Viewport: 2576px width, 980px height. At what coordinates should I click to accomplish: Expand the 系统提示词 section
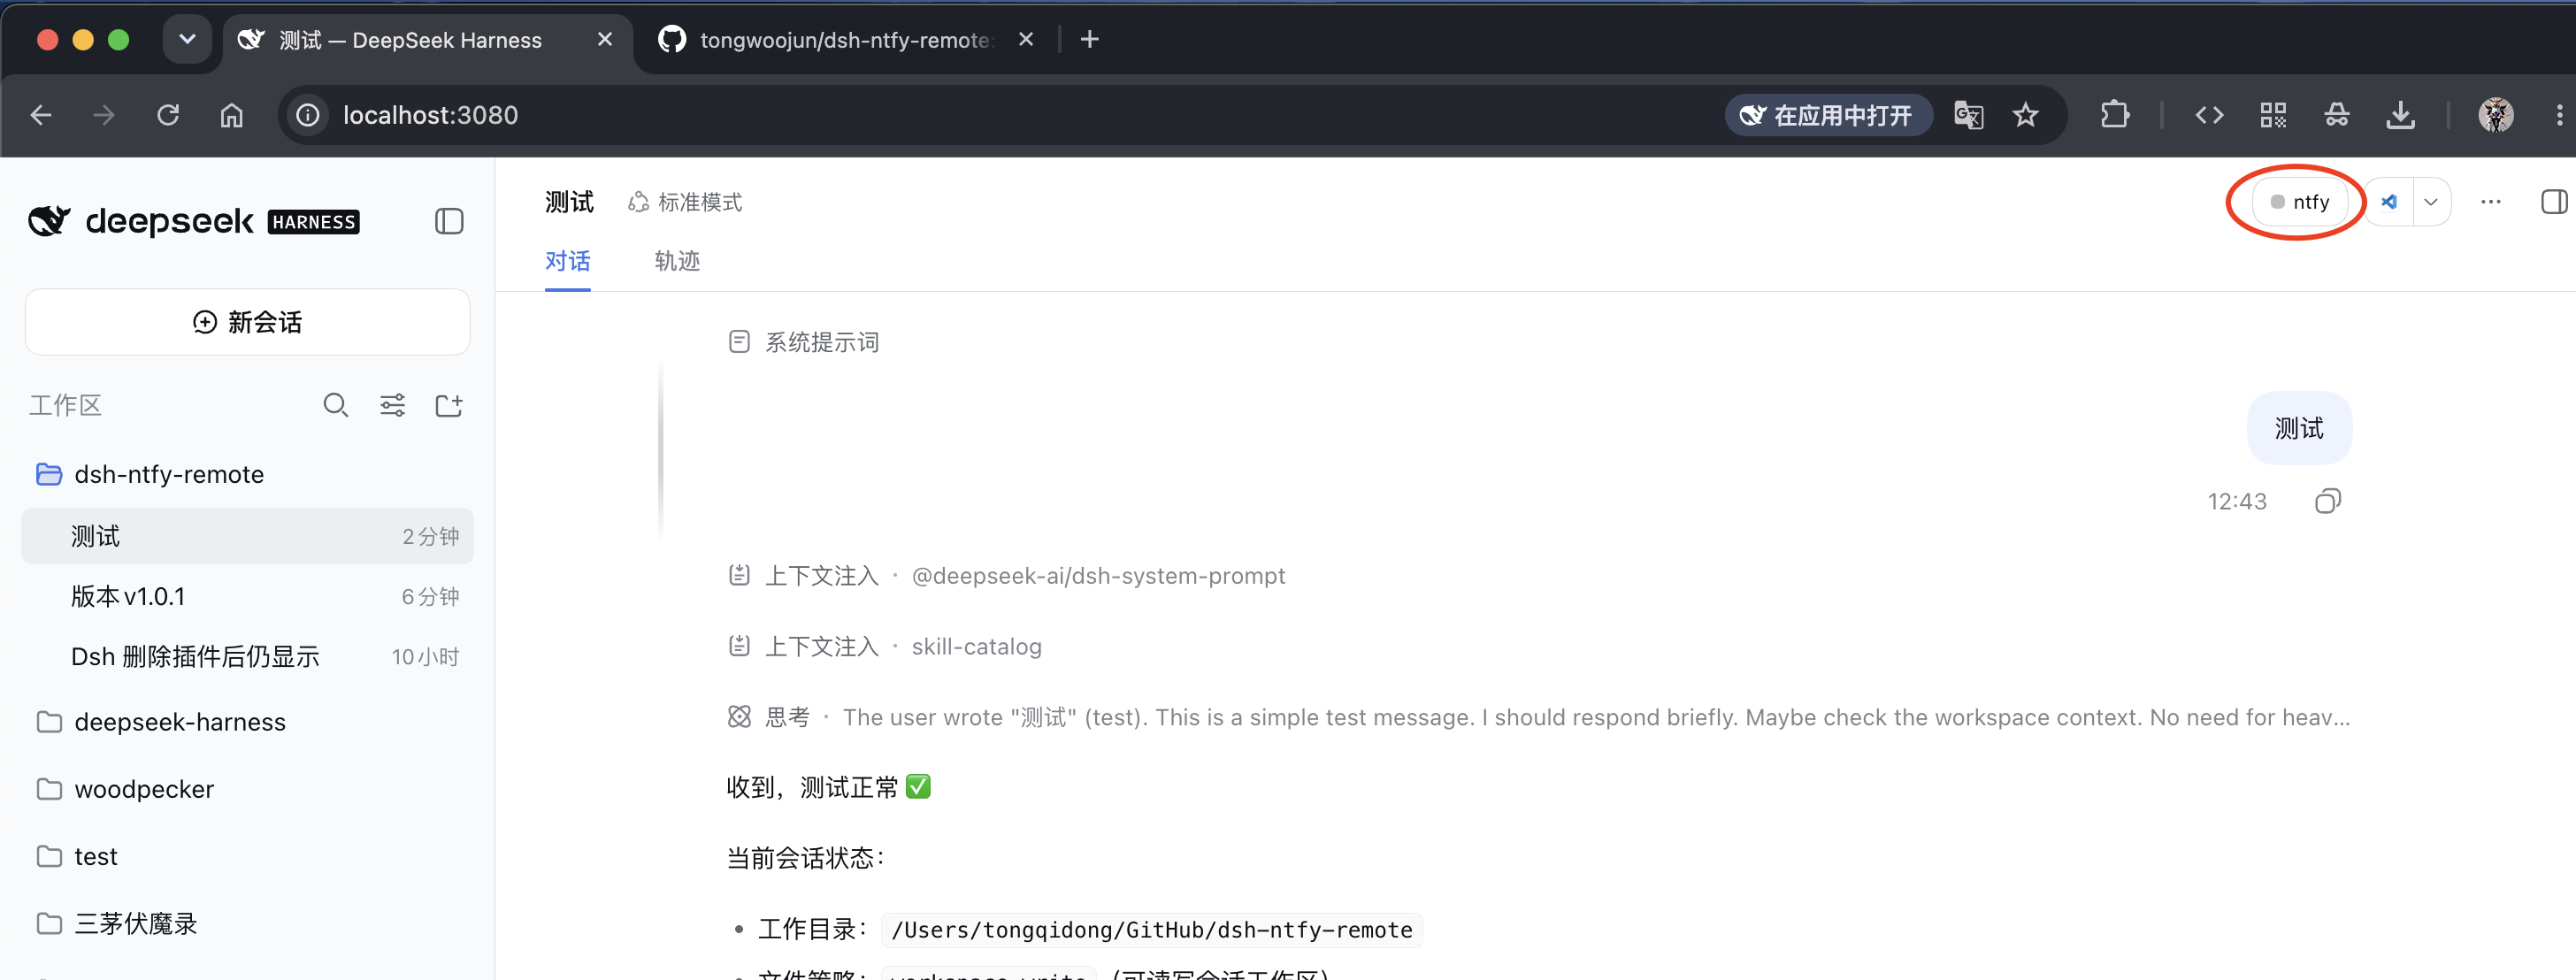(x=804, y=342)
